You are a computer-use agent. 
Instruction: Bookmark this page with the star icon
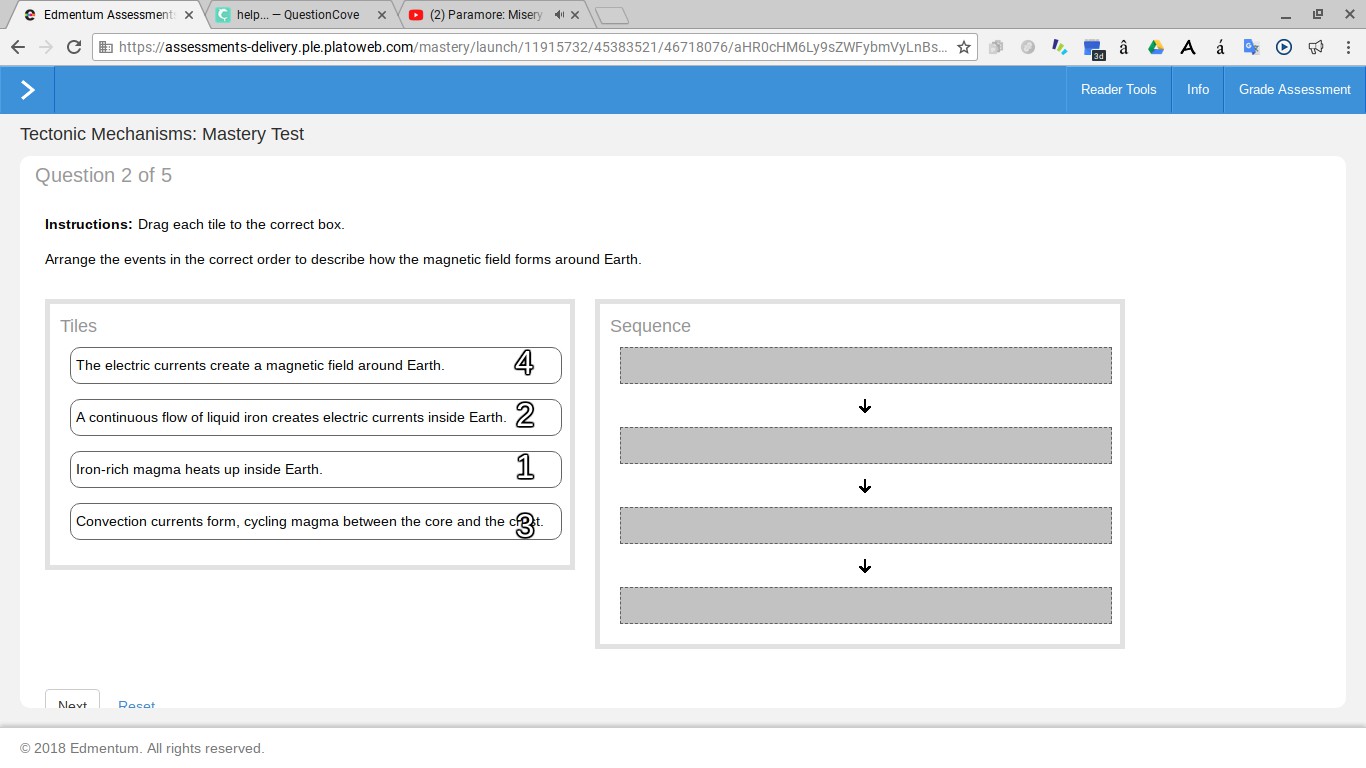tap(964, 47)
